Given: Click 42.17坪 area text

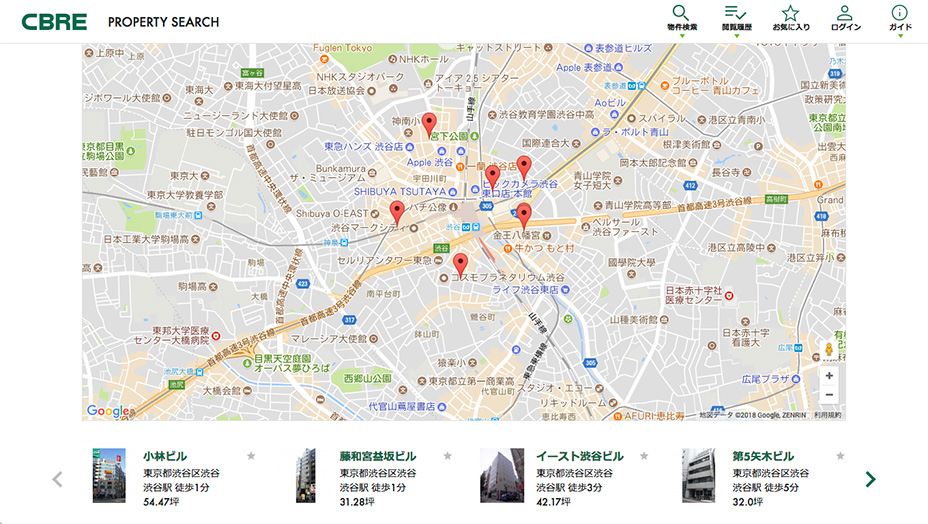Looking at the screenshot, I should coord(553,502).
